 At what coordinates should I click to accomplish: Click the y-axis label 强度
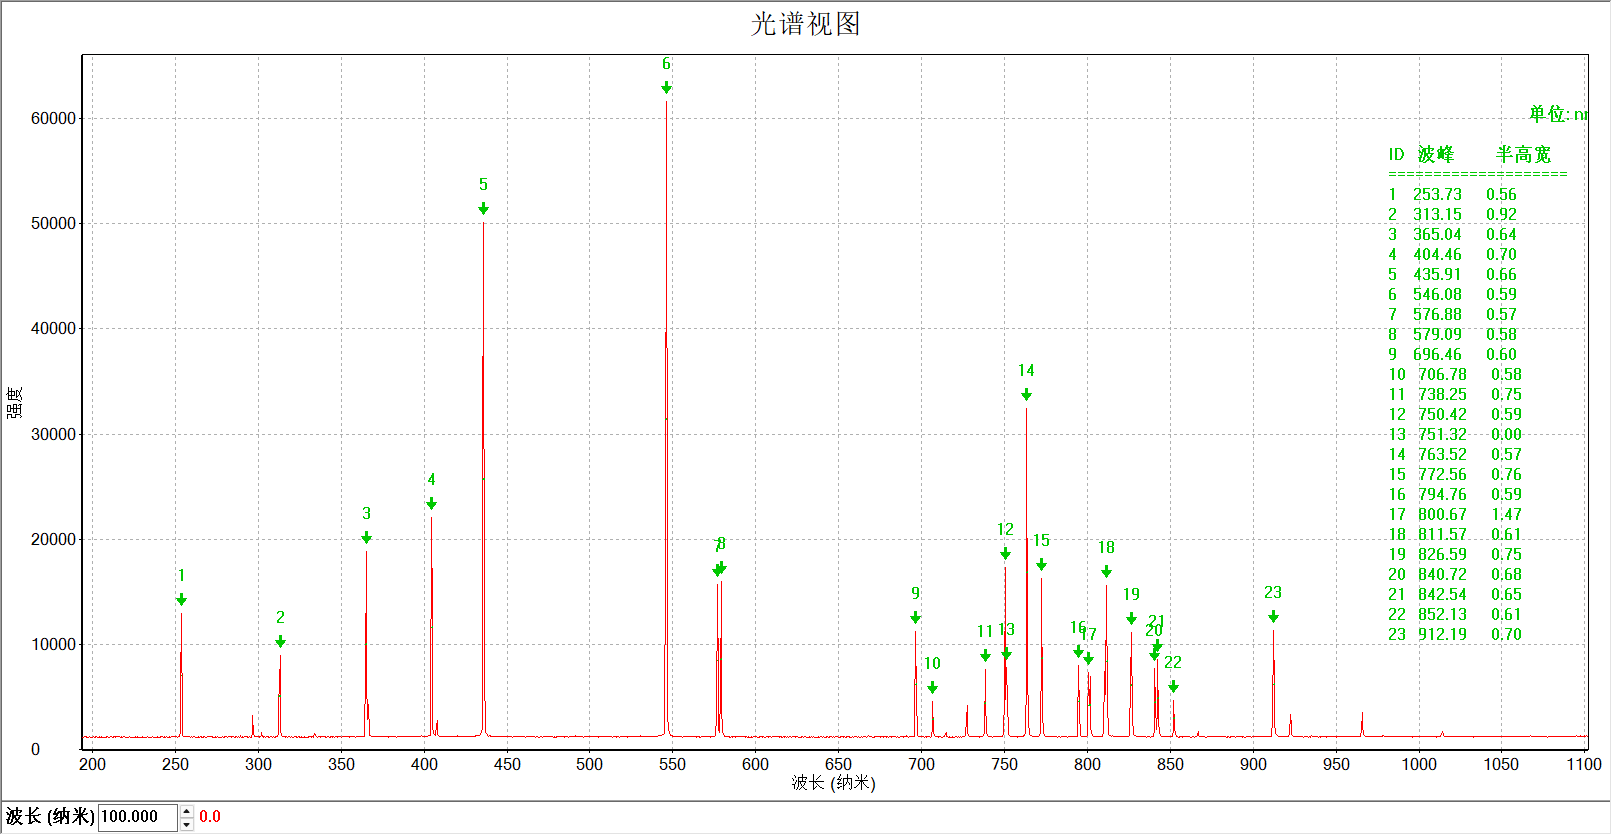click(15, 402)
